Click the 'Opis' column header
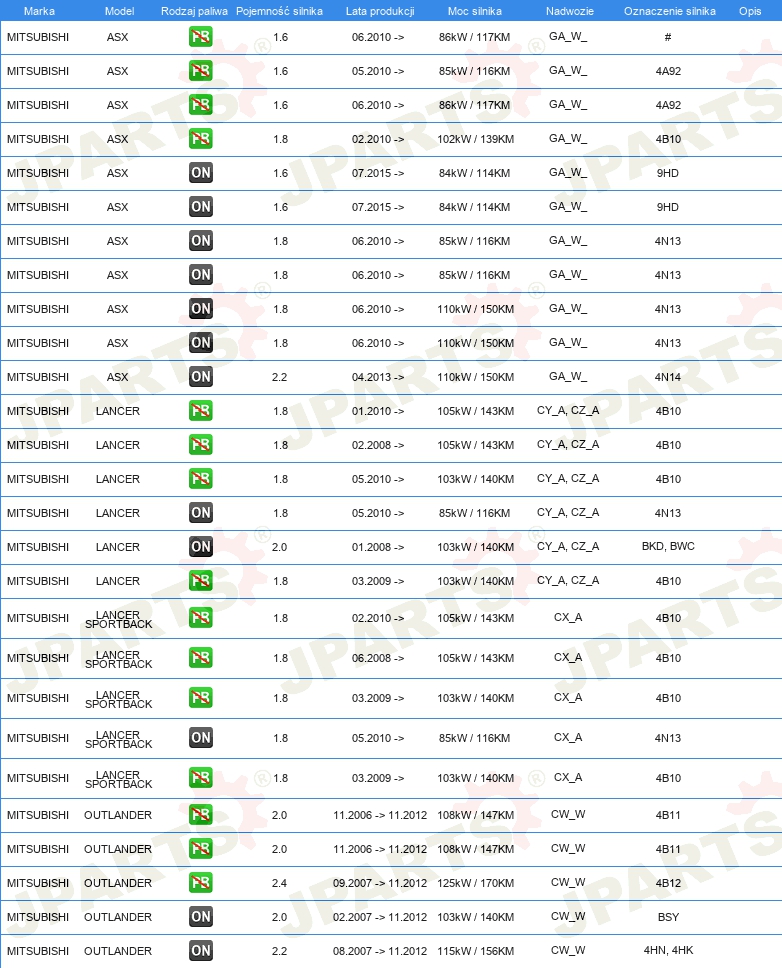The width and height of the screenshot is (782, 968). click(750, 11)
